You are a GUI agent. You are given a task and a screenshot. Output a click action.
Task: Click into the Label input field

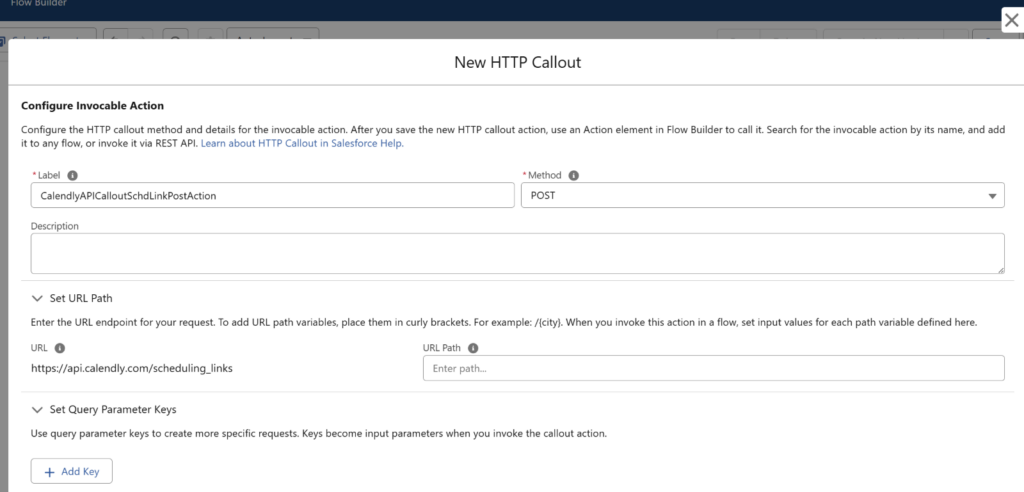click(x=272, y=195)
